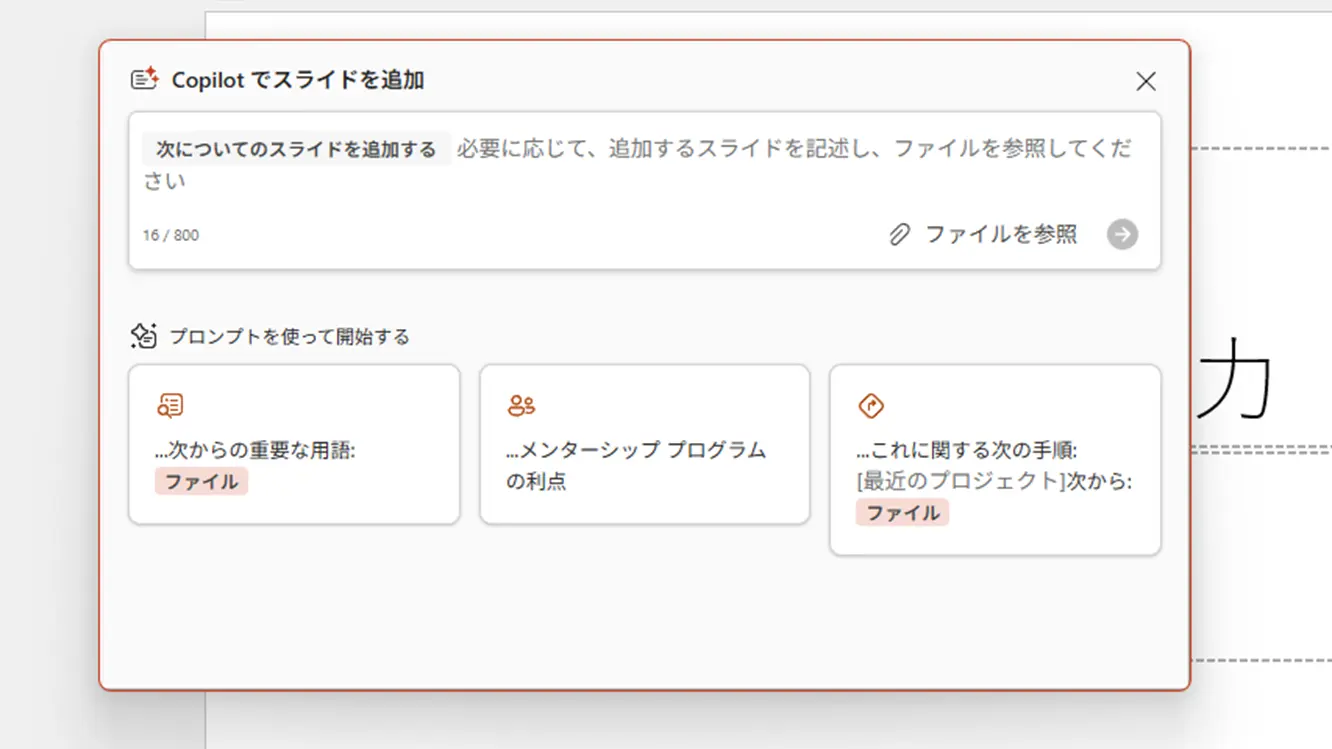Click the paperclip attach icon
This screenshot has height=749, width=1332.
point(899,235)
